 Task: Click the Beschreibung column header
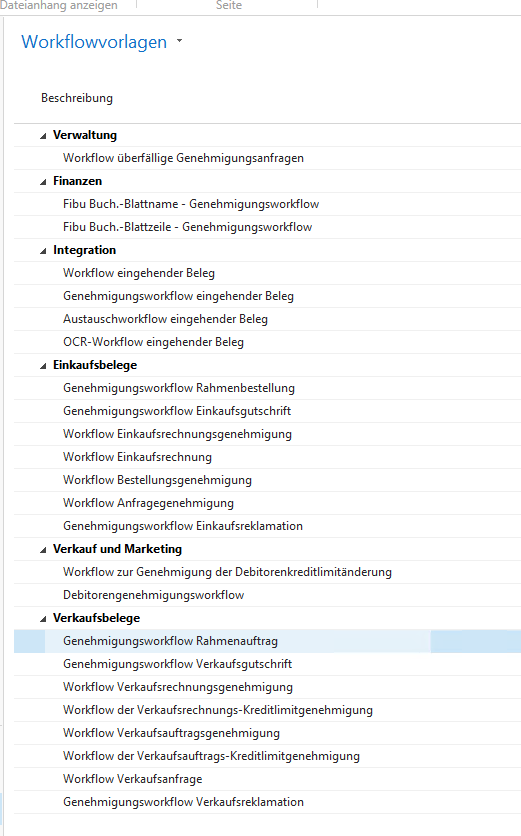click(x=77, y=98)
